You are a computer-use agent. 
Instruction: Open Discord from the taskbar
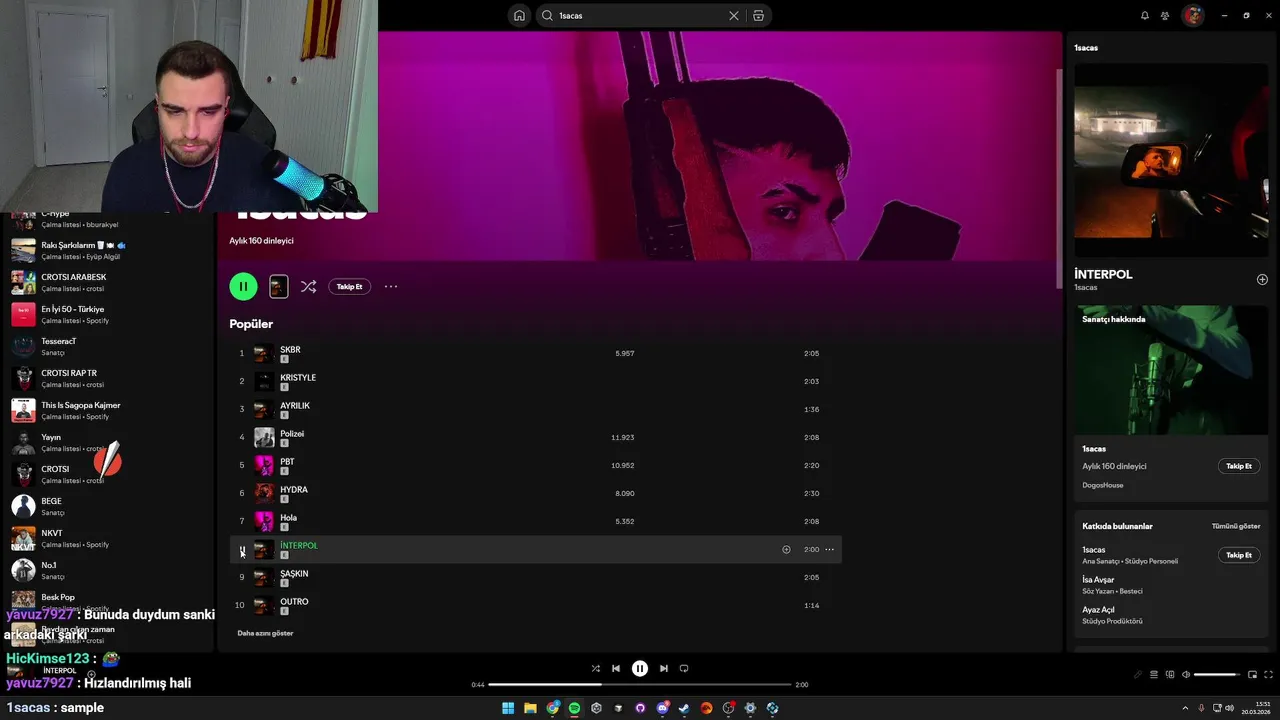tap(662, 708)
